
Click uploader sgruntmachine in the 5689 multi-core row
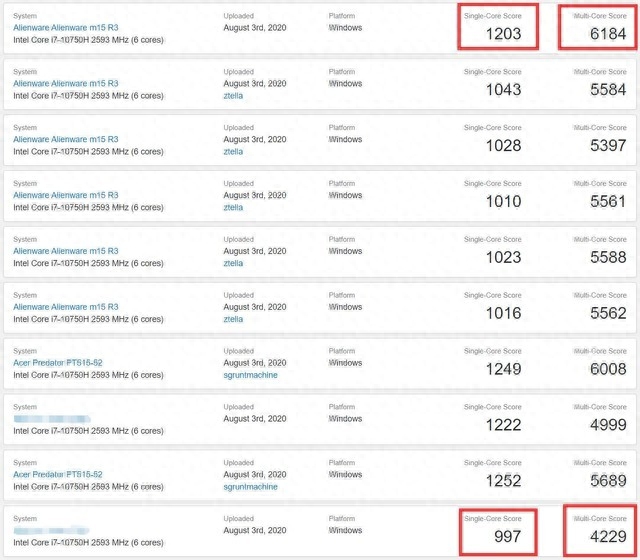coord(250,487)
